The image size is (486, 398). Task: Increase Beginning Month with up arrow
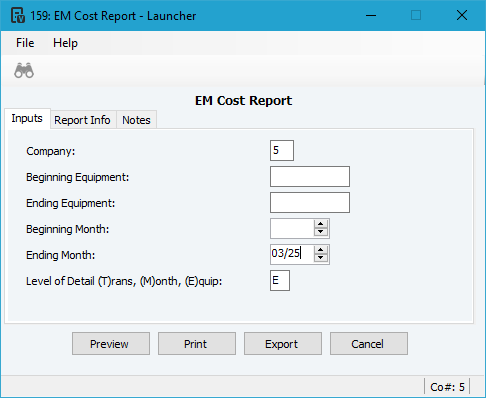pos(321,224)
